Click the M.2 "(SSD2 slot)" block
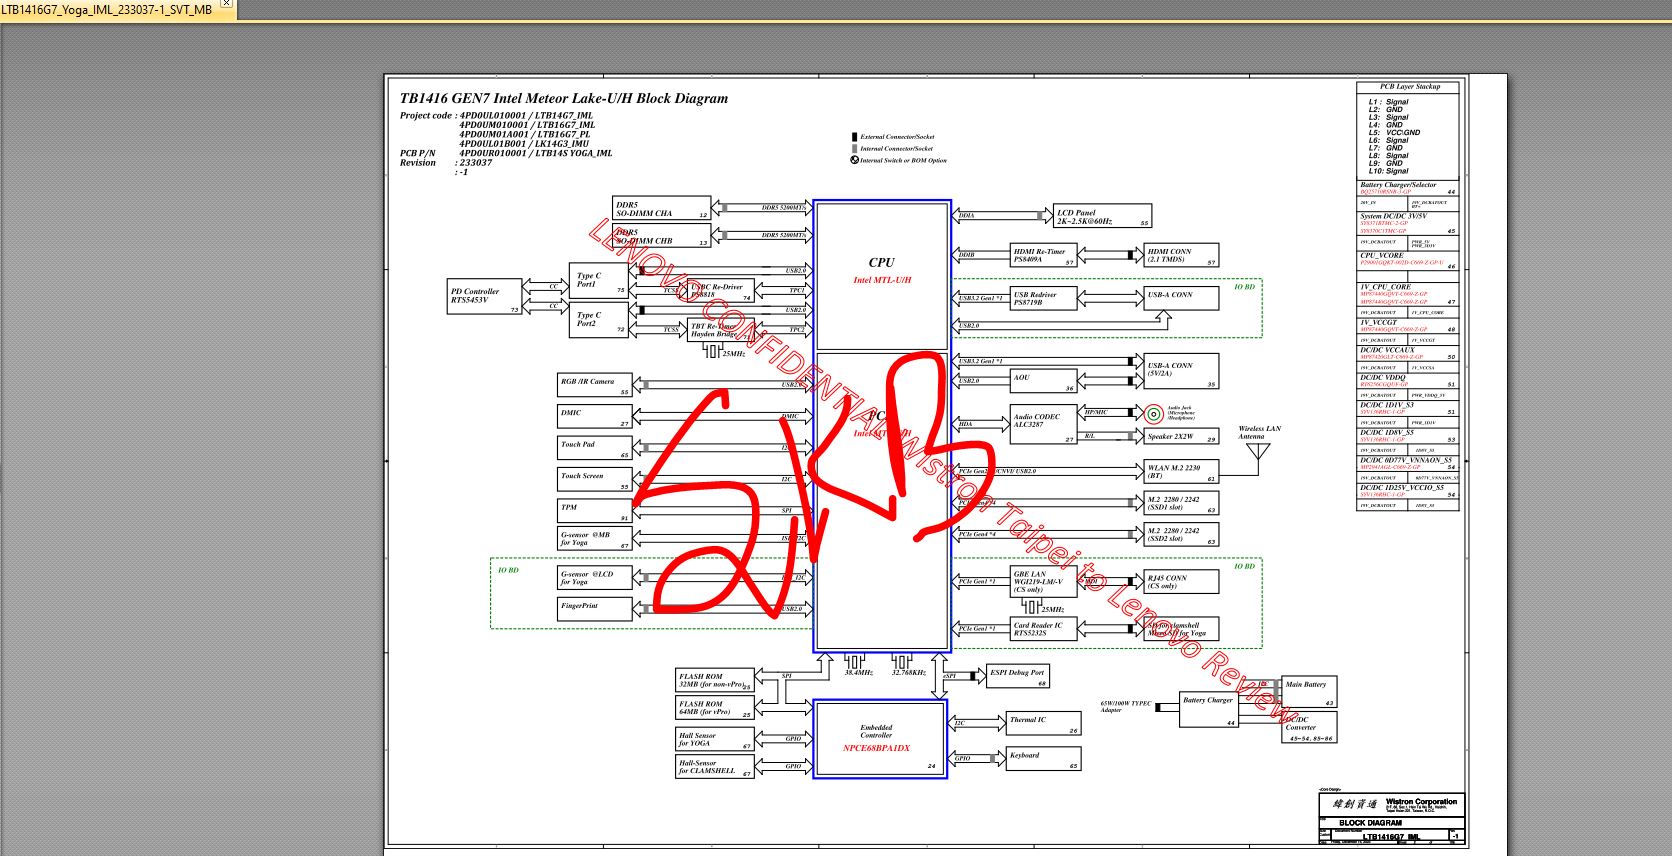The height and width of the screenshot is (856, 1672). click(x=1182, y=535)
